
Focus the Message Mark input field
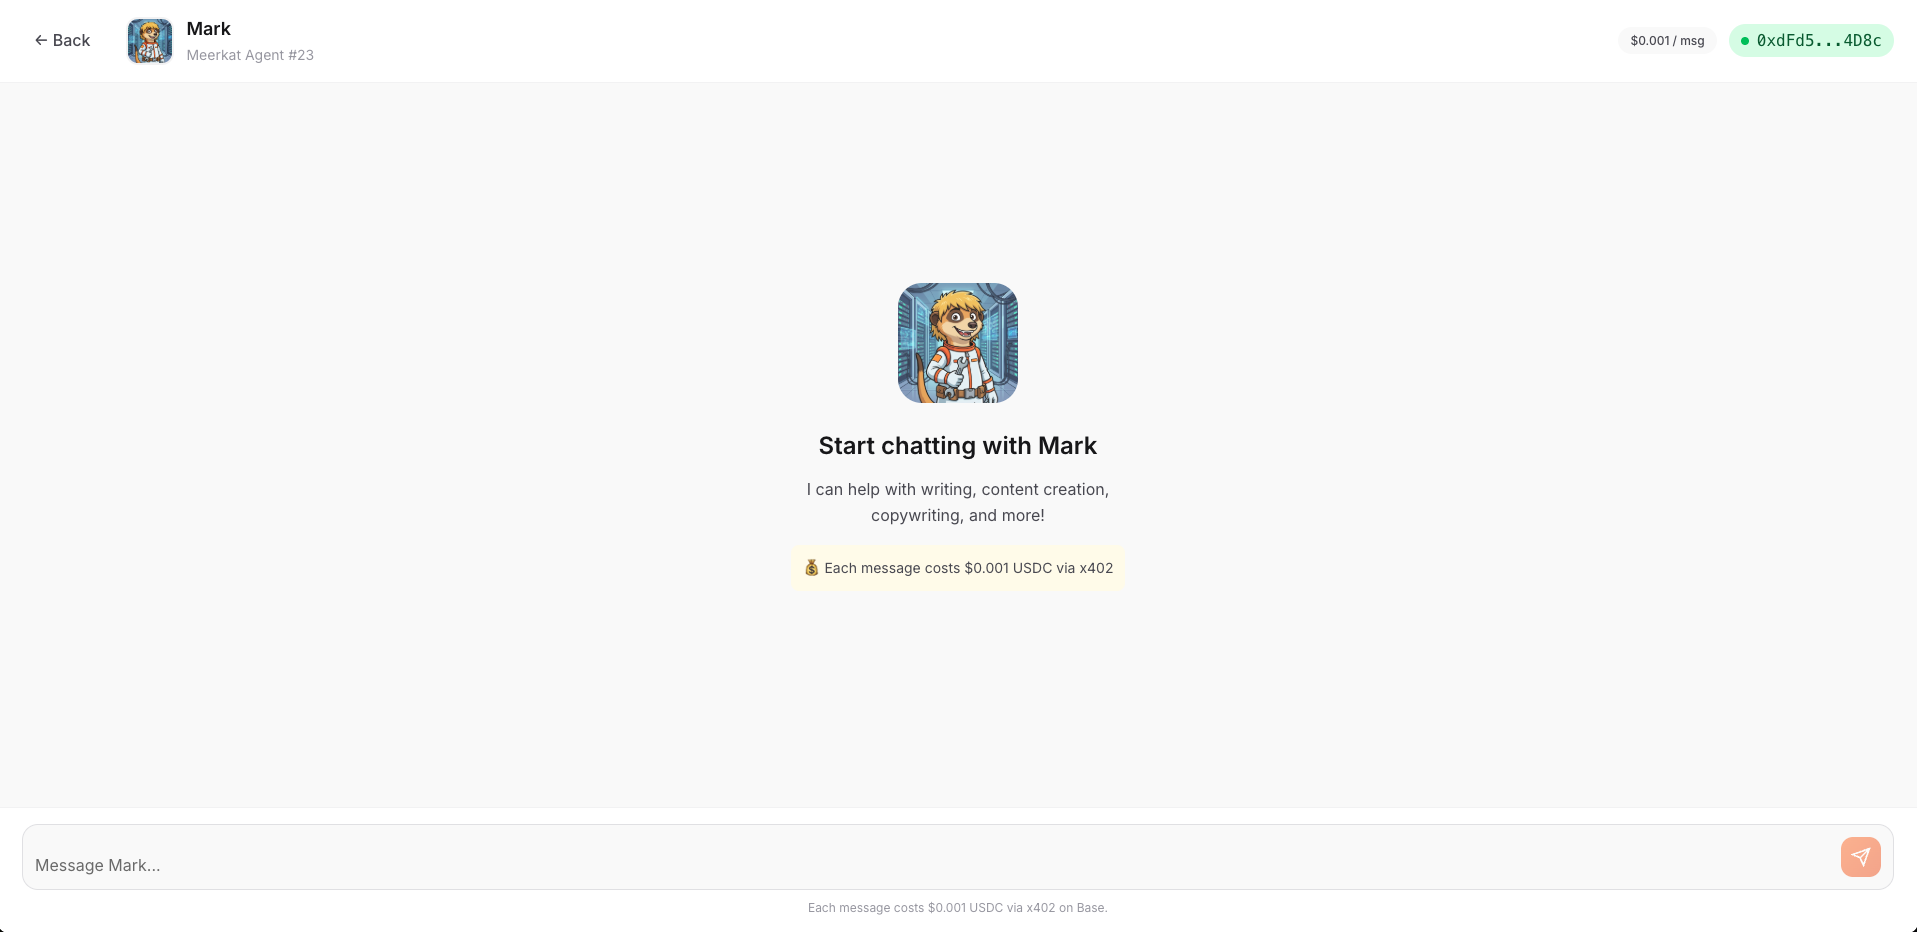[x=930, y=857]
